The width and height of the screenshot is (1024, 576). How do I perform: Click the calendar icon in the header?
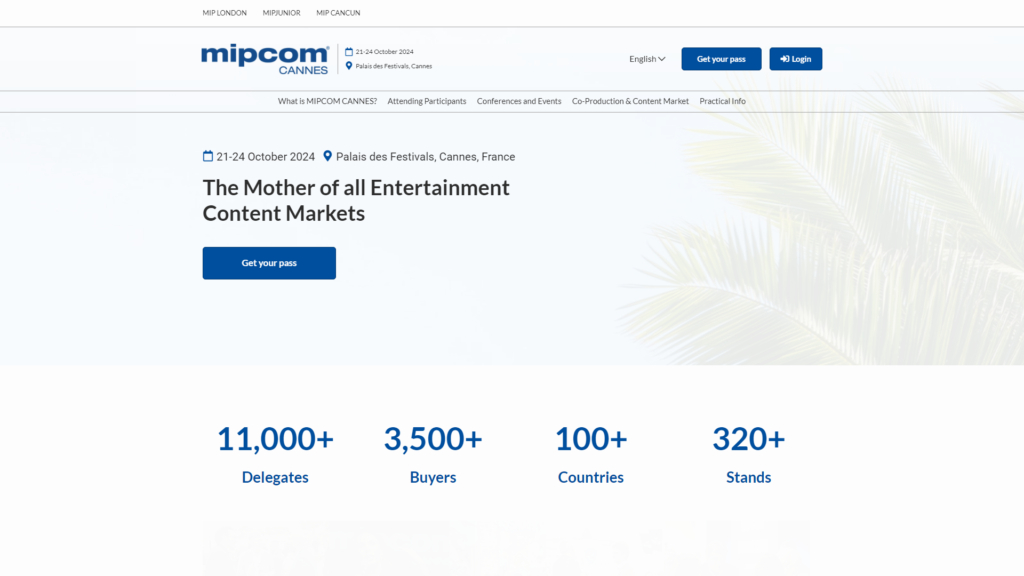349,52
